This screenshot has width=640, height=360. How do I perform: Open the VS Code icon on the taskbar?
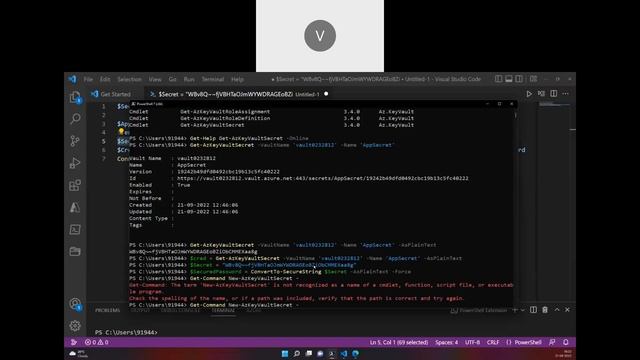(344, 353)
